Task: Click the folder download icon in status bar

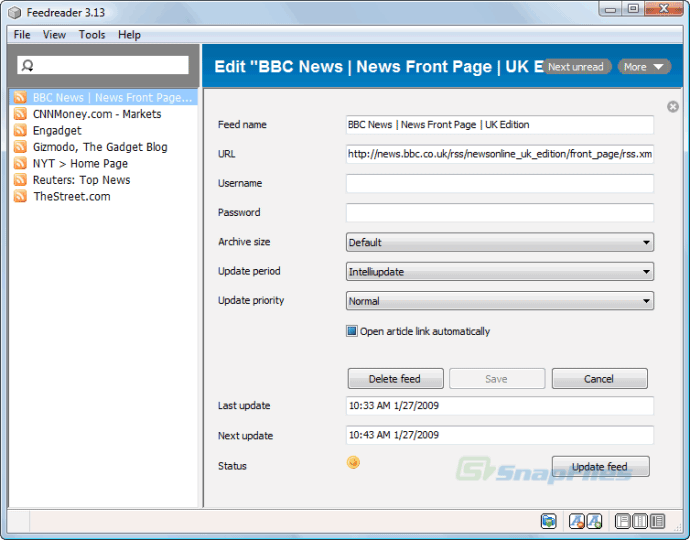Action: coord(549,521)
